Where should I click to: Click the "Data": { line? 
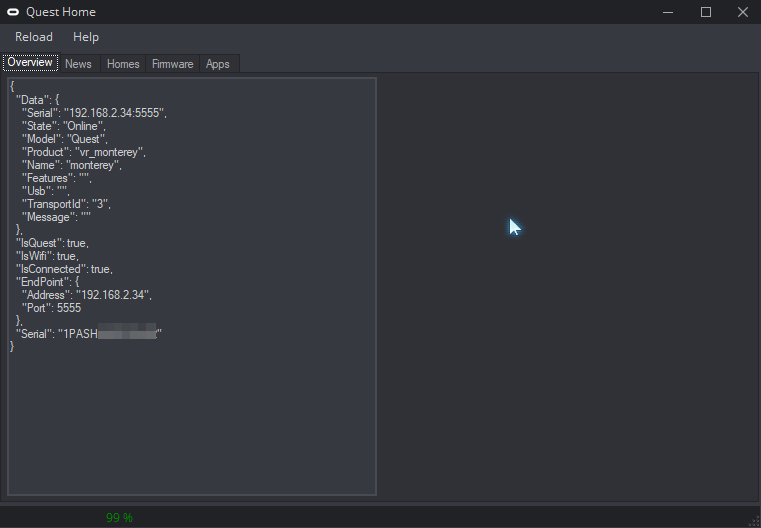(x=37, y=100)
